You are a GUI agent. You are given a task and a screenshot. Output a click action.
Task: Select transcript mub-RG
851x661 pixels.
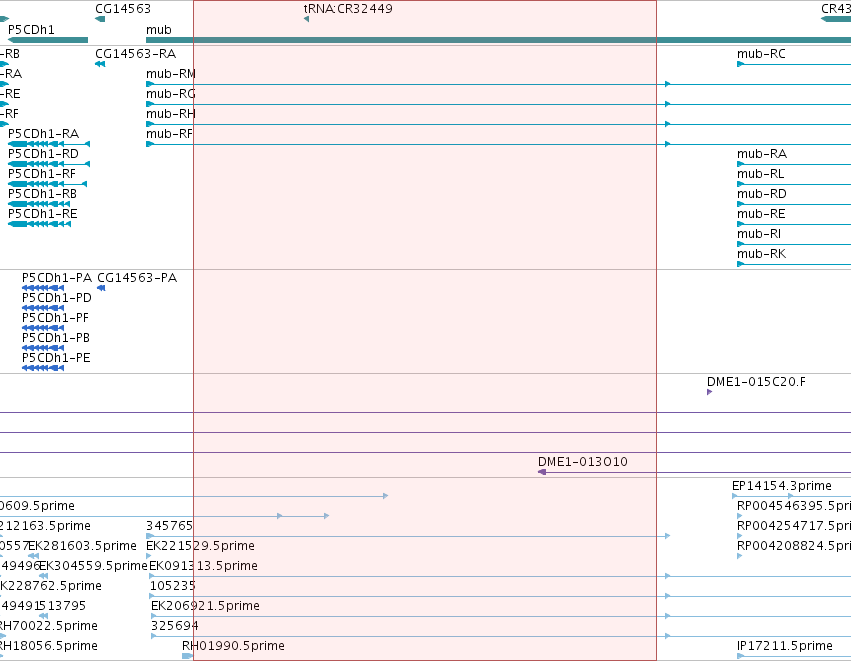click(170, 94)
